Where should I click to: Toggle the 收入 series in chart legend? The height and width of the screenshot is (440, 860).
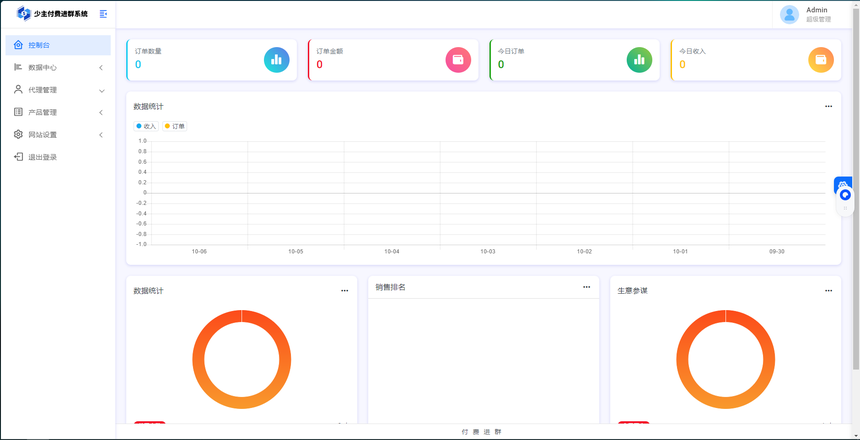point(146,127)
